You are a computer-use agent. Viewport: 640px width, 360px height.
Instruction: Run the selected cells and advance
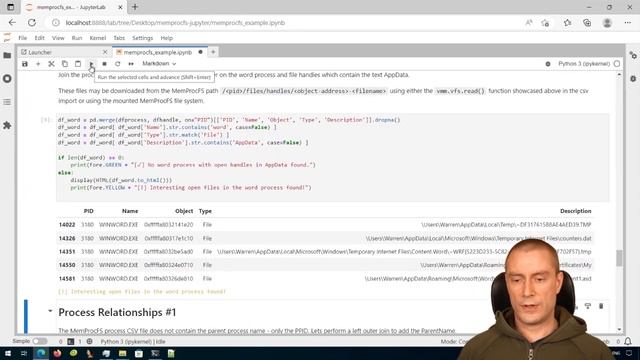click(x=91, y=64)
